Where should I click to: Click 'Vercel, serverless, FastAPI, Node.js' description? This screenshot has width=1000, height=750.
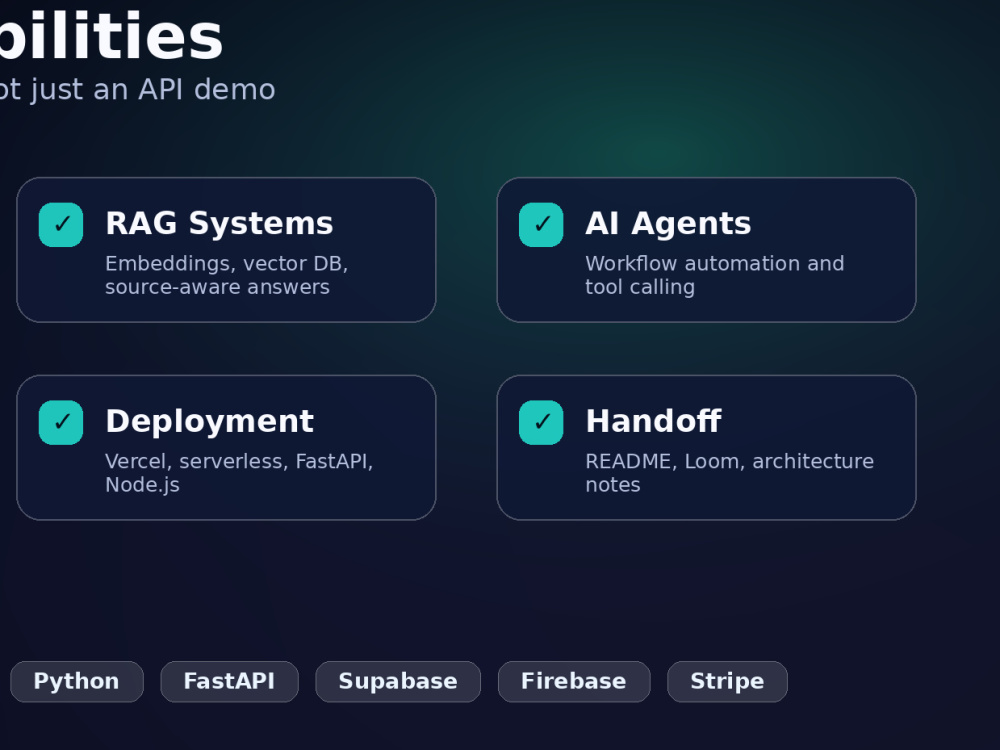click(239, 473)
